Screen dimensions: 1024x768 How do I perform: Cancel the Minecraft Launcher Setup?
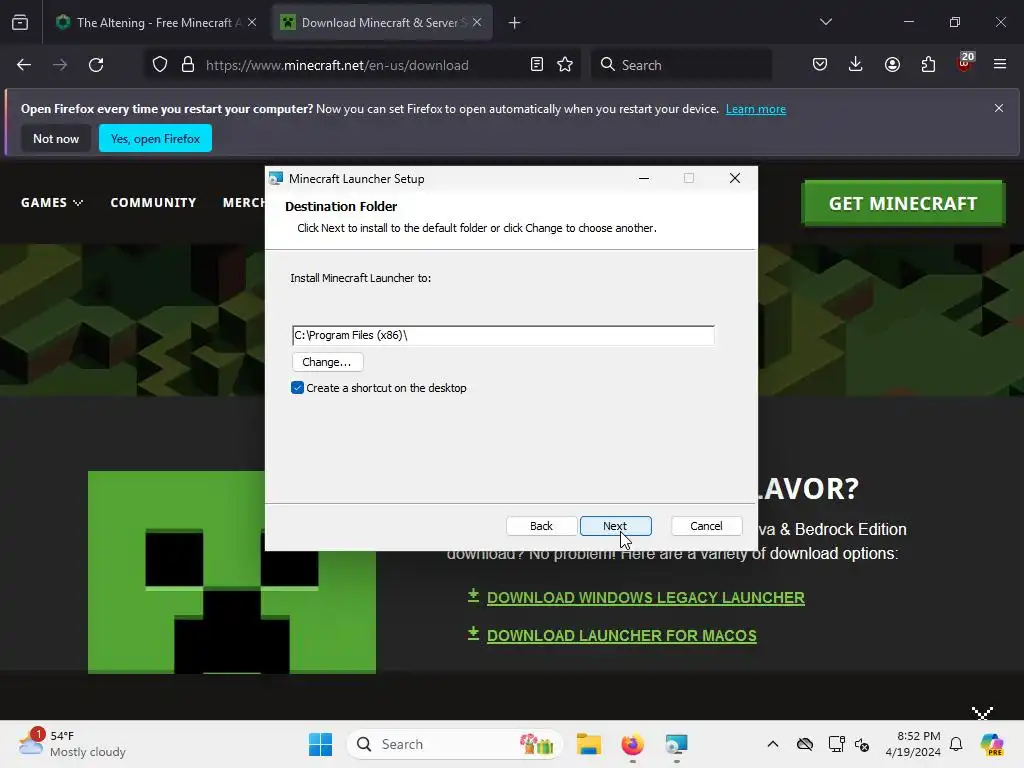click(x=706, y=526)
